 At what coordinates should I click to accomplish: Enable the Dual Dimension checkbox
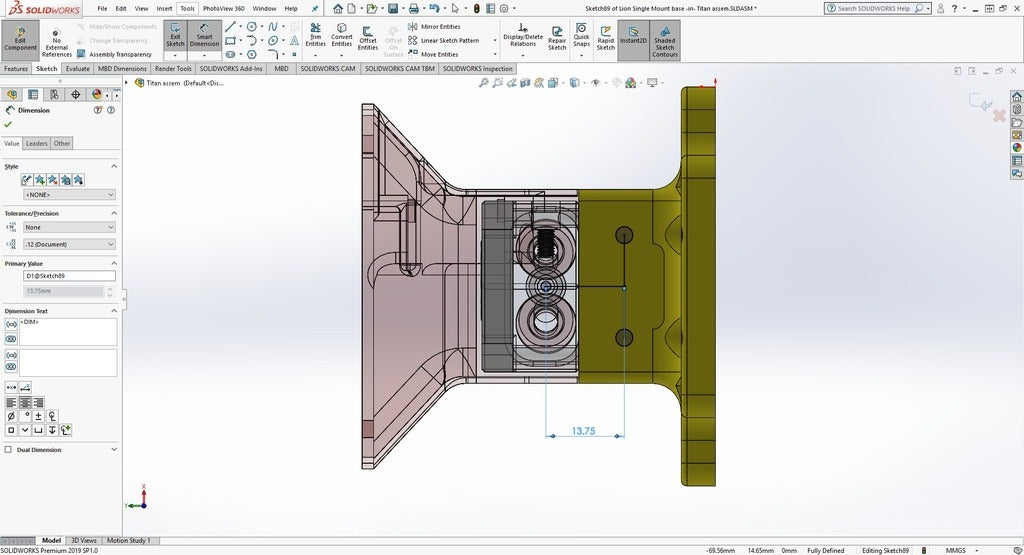click(10, 450)
